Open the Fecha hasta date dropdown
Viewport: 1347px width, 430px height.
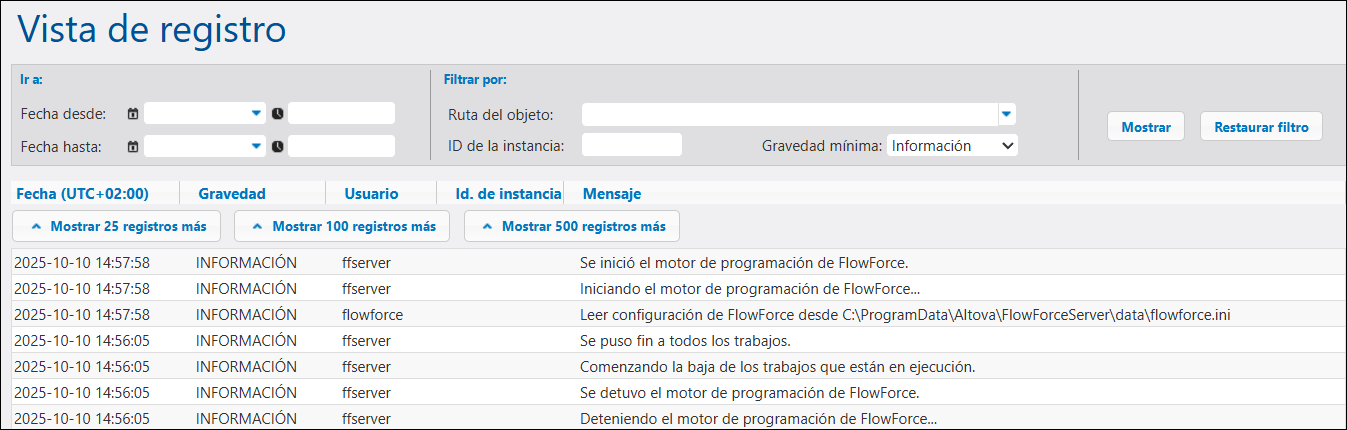(x=256, y=147)
